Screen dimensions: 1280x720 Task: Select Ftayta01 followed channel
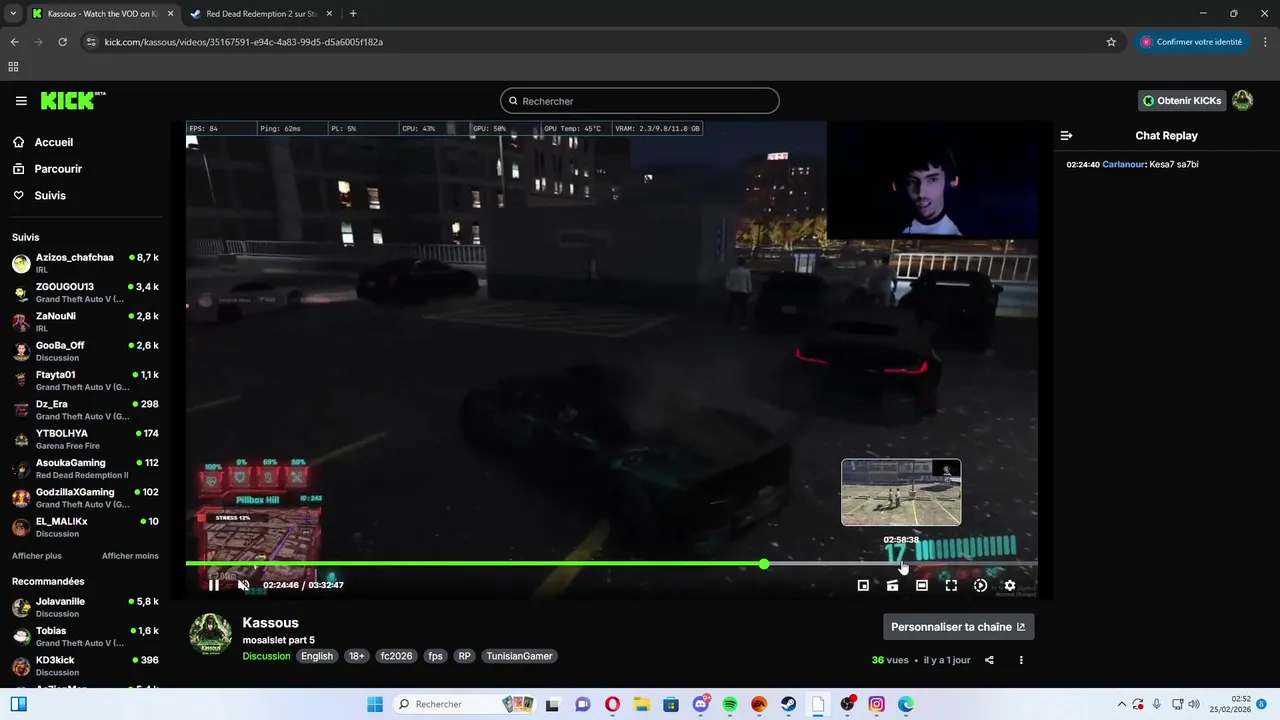click(85, 381)
